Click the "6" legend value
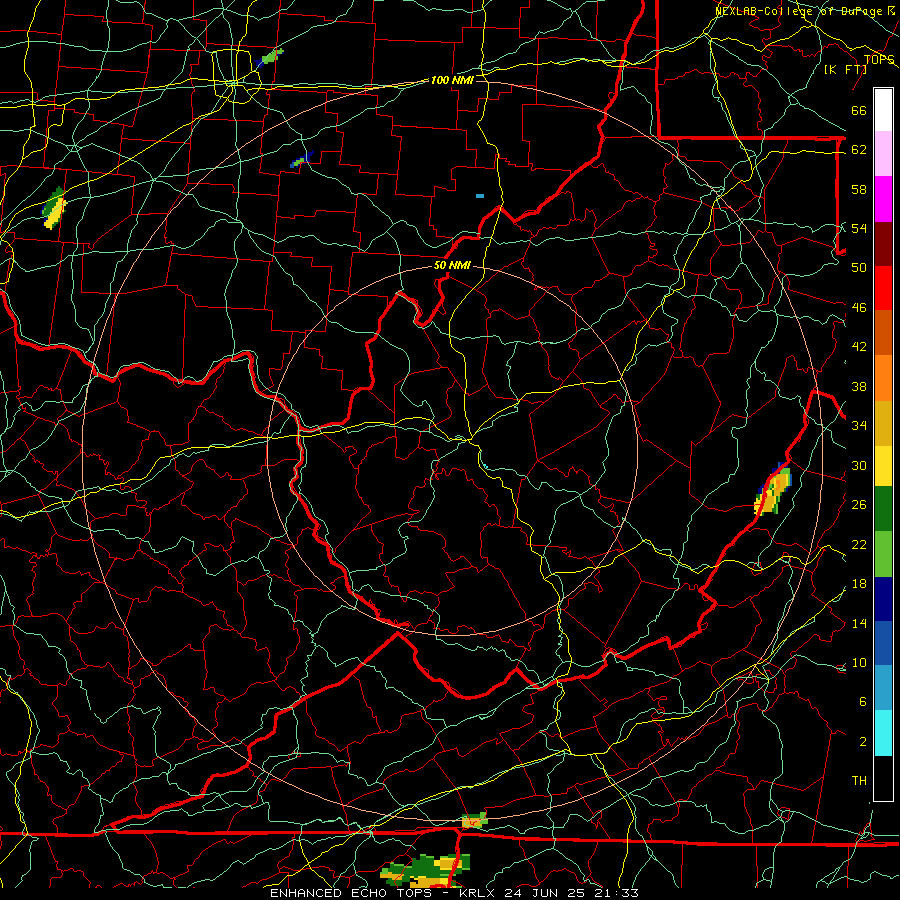 [862, 702]
